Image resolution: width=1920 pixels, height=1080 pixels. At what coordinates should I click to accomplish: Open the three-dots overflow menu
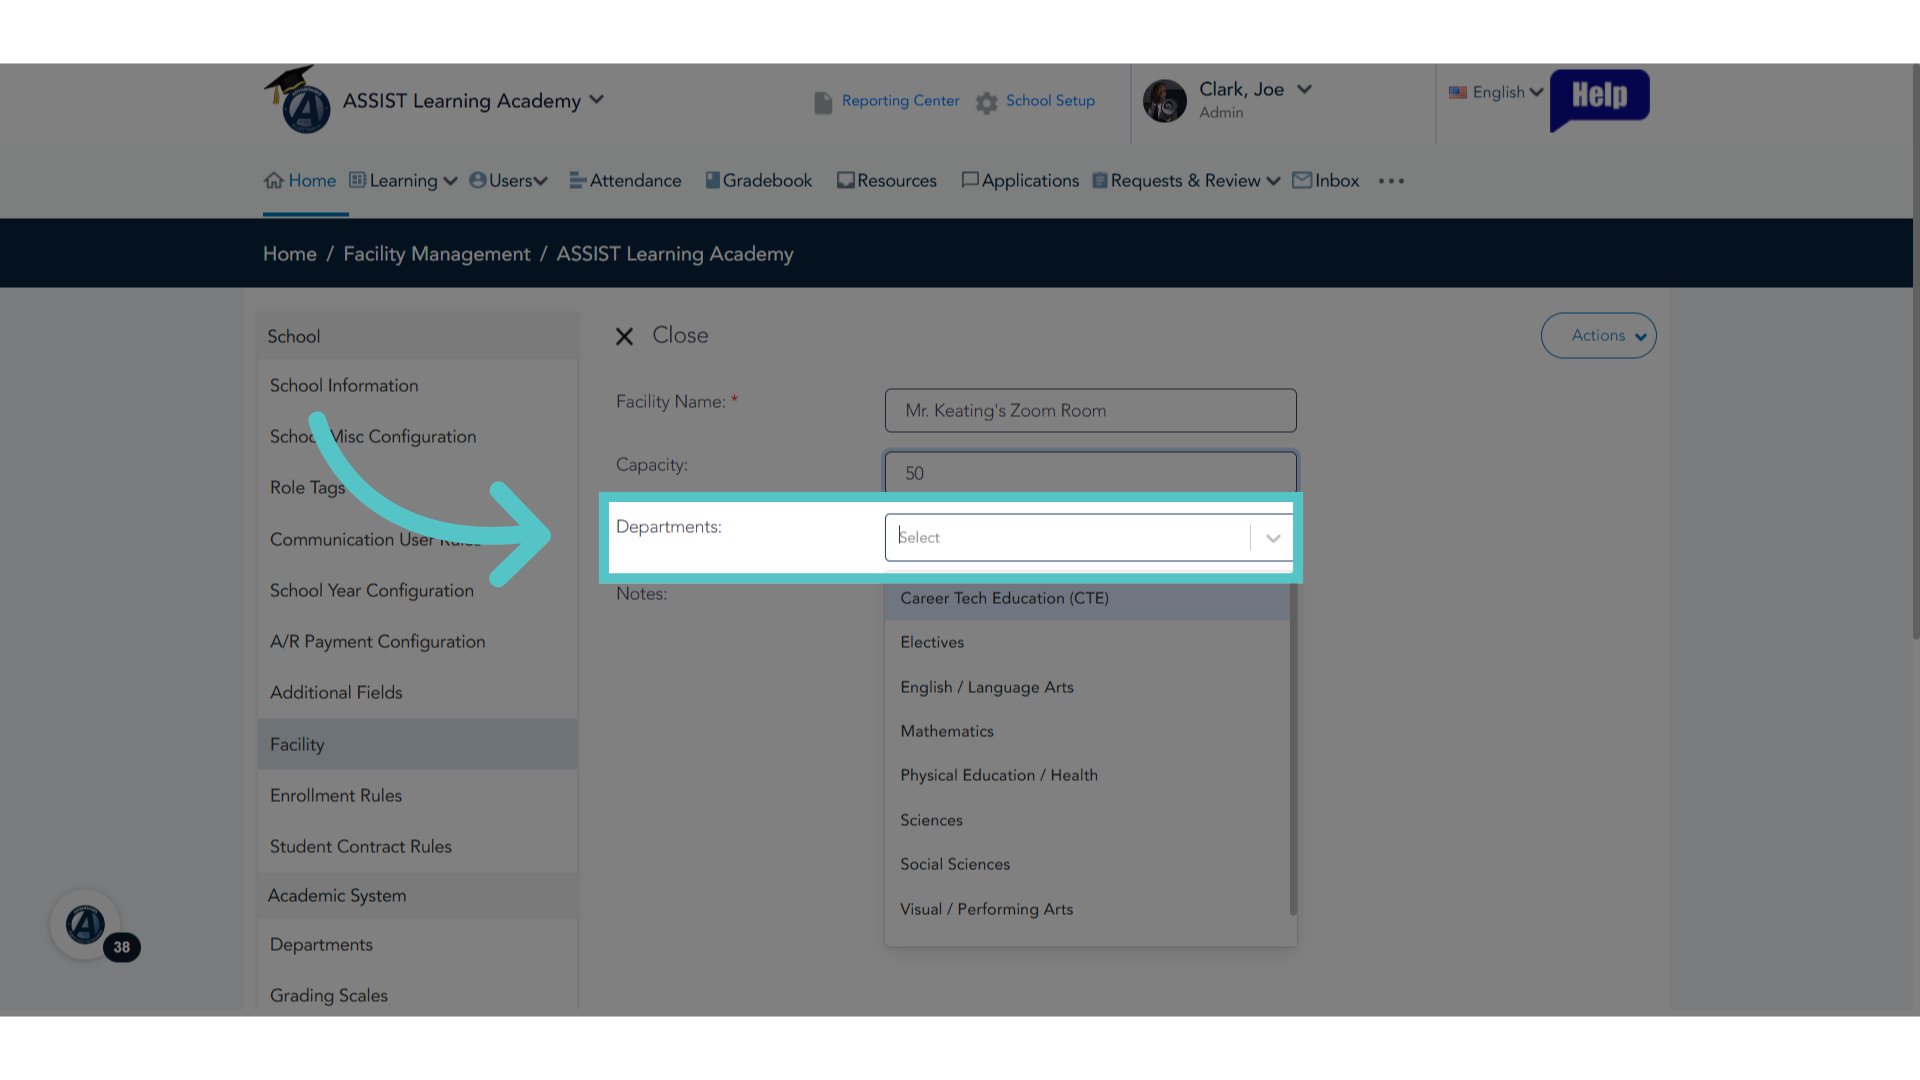(x=1391, y=181)
